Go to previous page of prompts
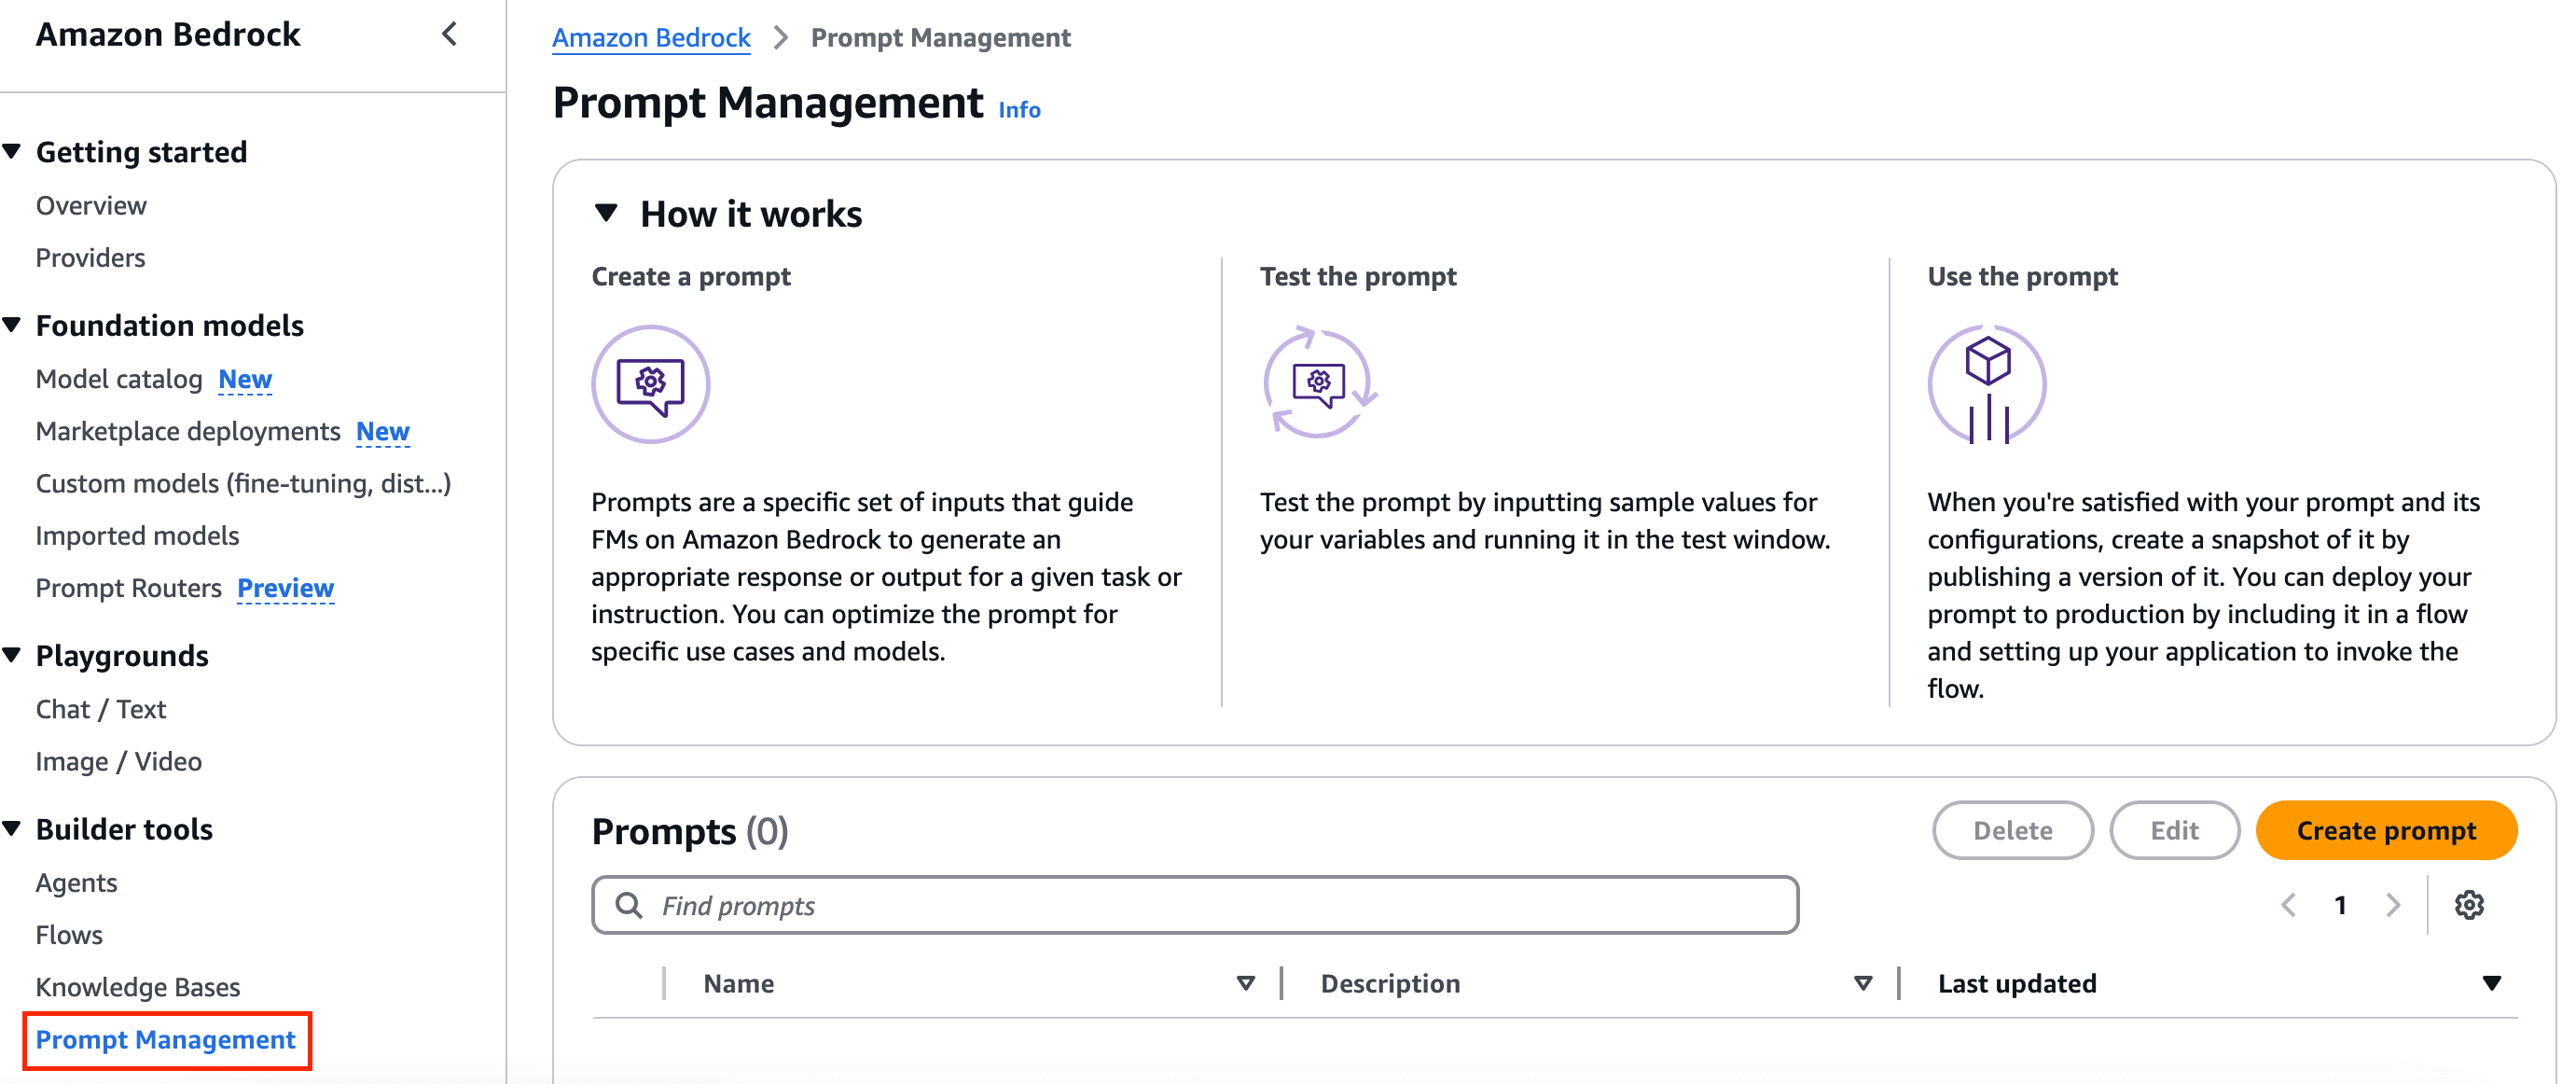This screenshot has height=1084, width=2576. click(2288, 905)
